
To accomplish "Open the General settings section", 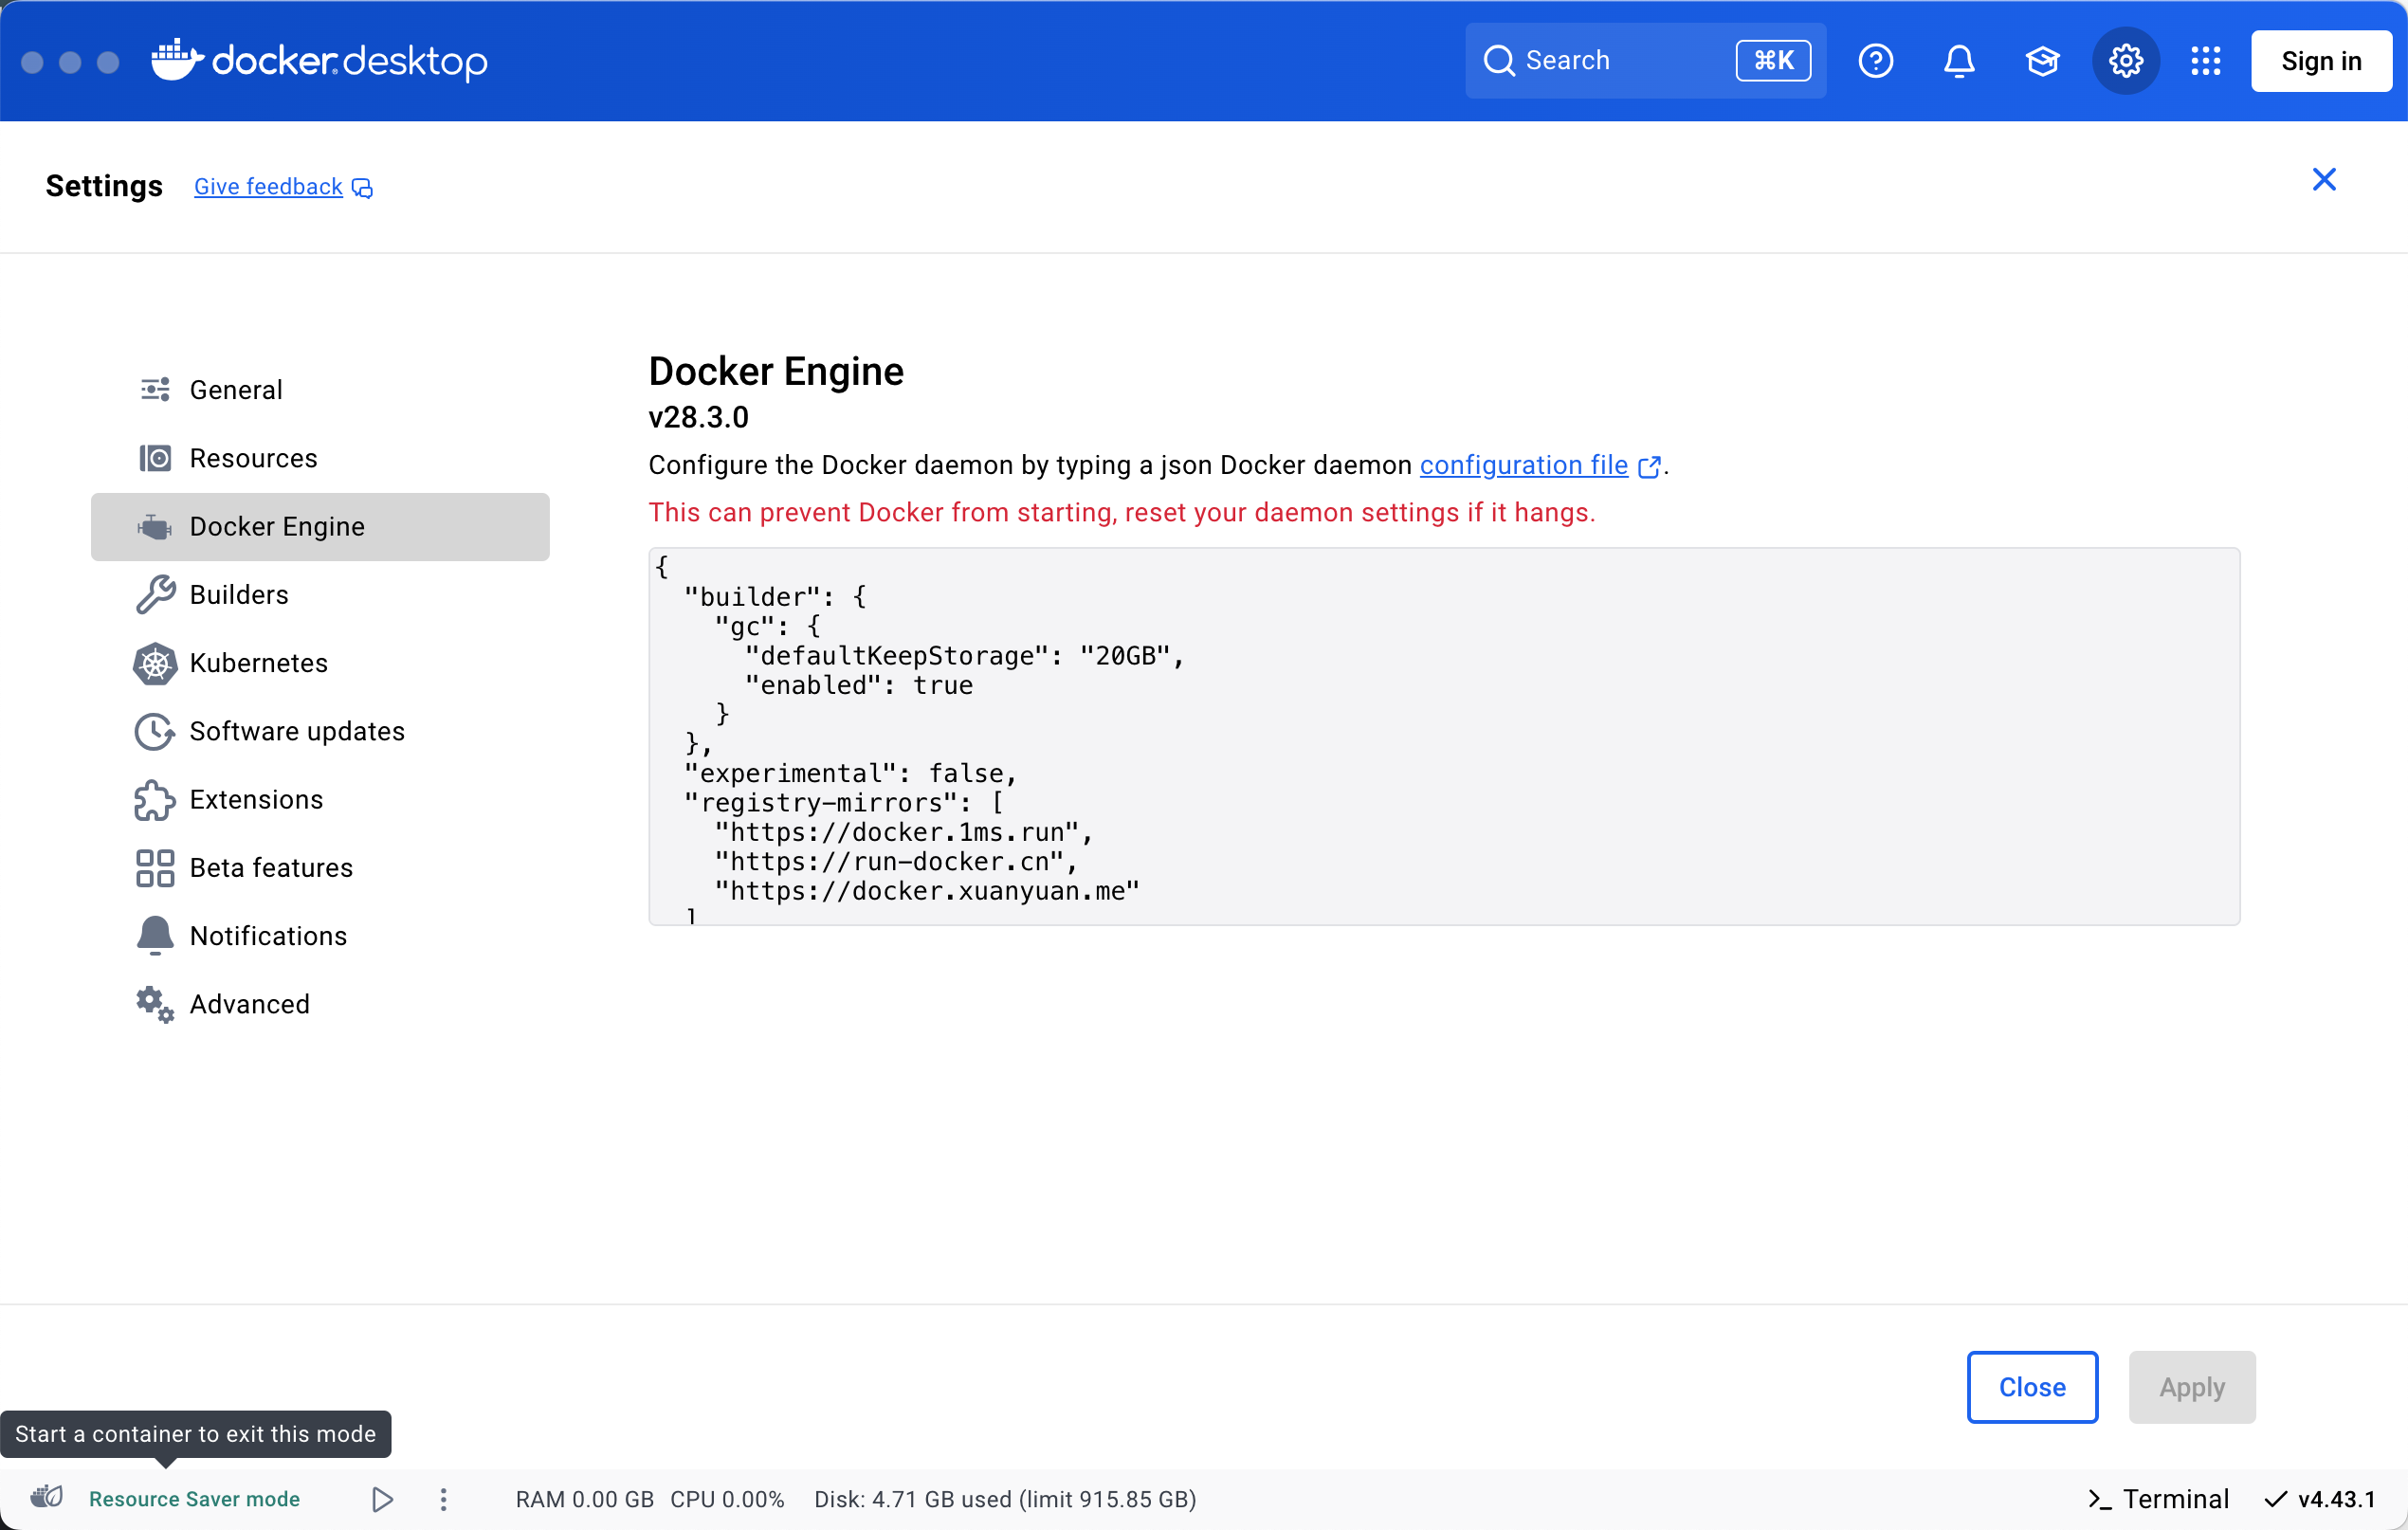I will click(x=320, y=389).
